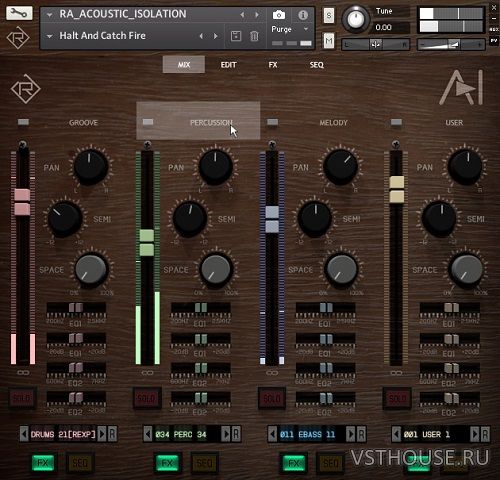Click the R randomize button next to DRUMS 21
Image resolution: width=500 pixels, height=480 pixels.
coord(112,434)
